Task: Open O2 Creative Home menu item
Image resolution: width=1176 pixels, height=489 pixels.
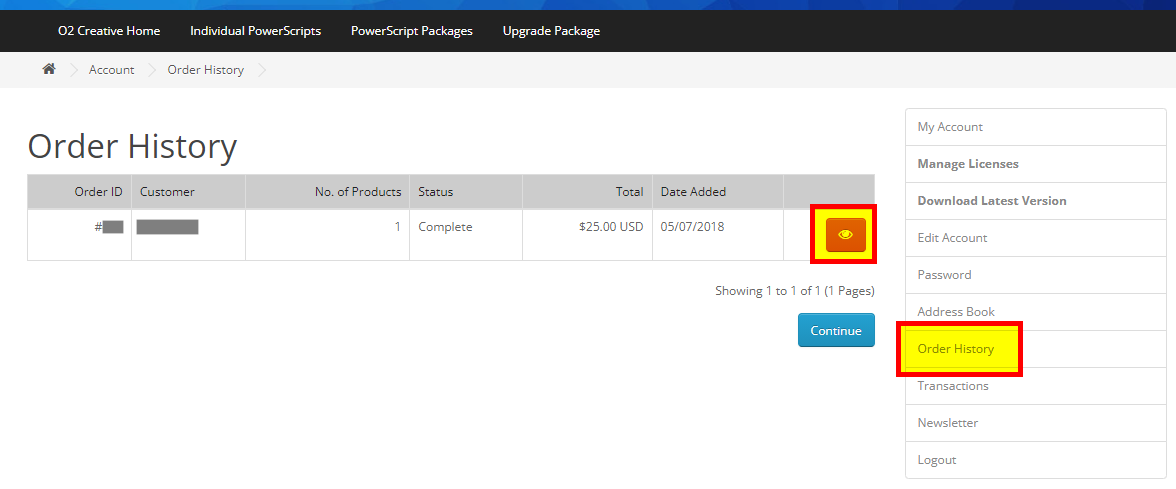Action: click(109, 31)
